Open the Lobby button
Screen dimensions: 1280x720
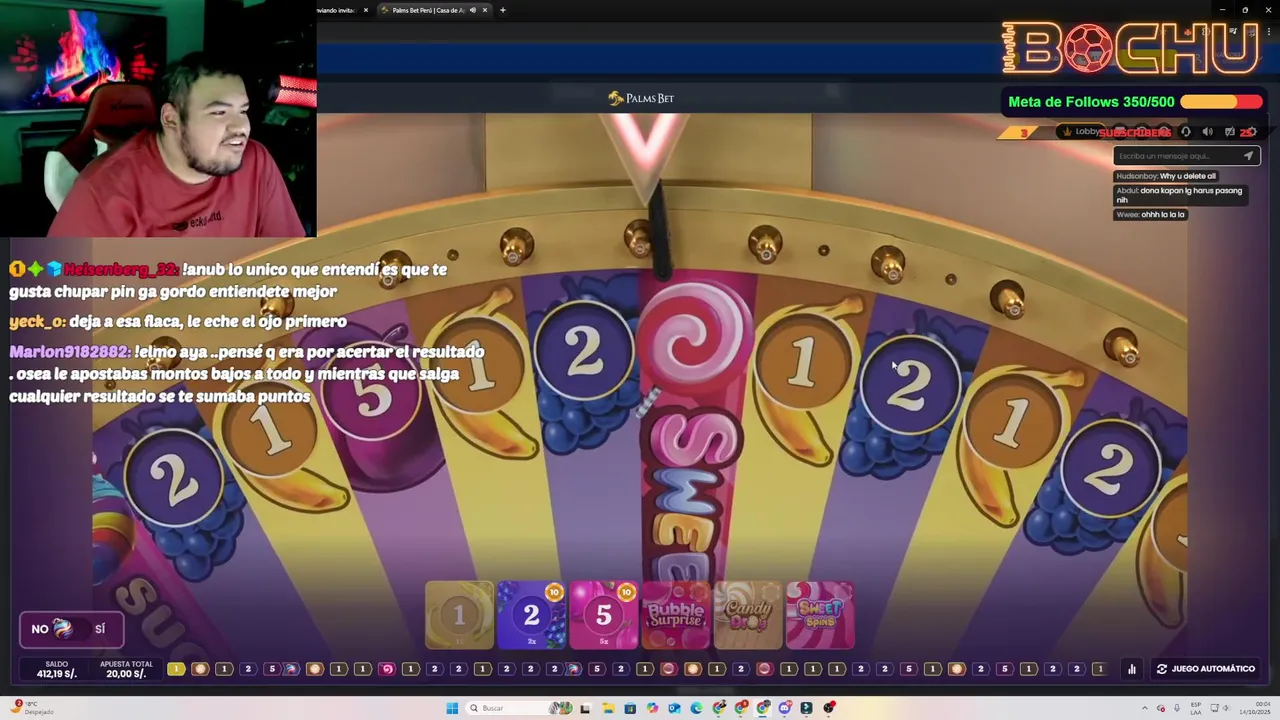(1080, 132)
